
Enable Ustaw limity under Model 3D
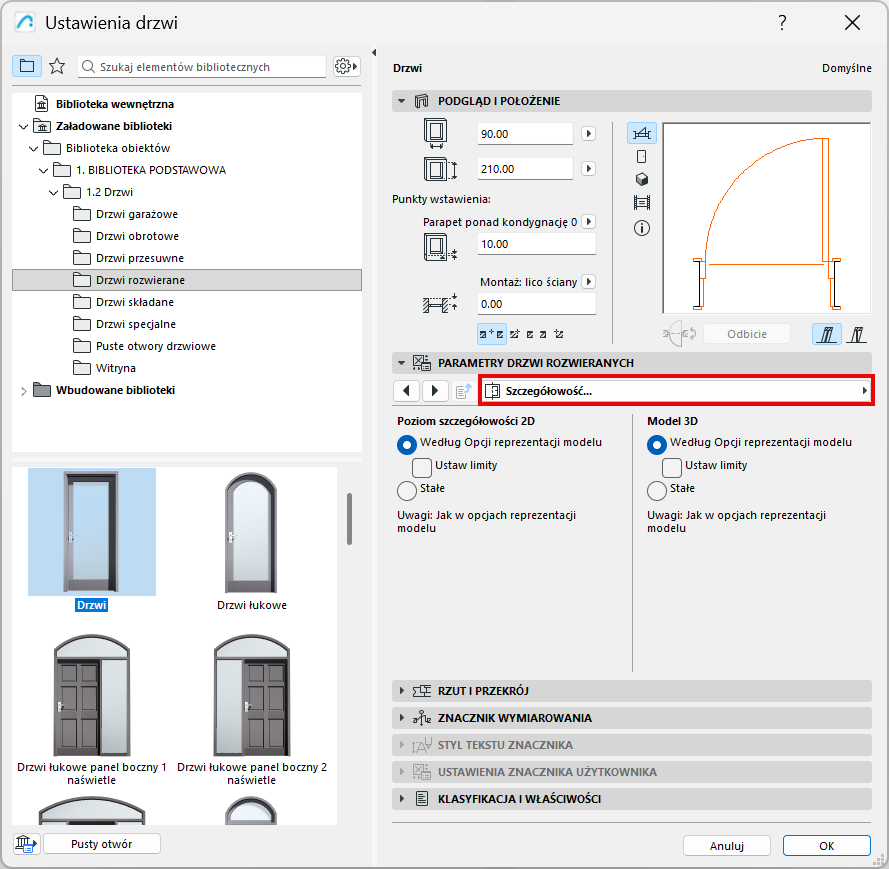[x=672, y=466]
